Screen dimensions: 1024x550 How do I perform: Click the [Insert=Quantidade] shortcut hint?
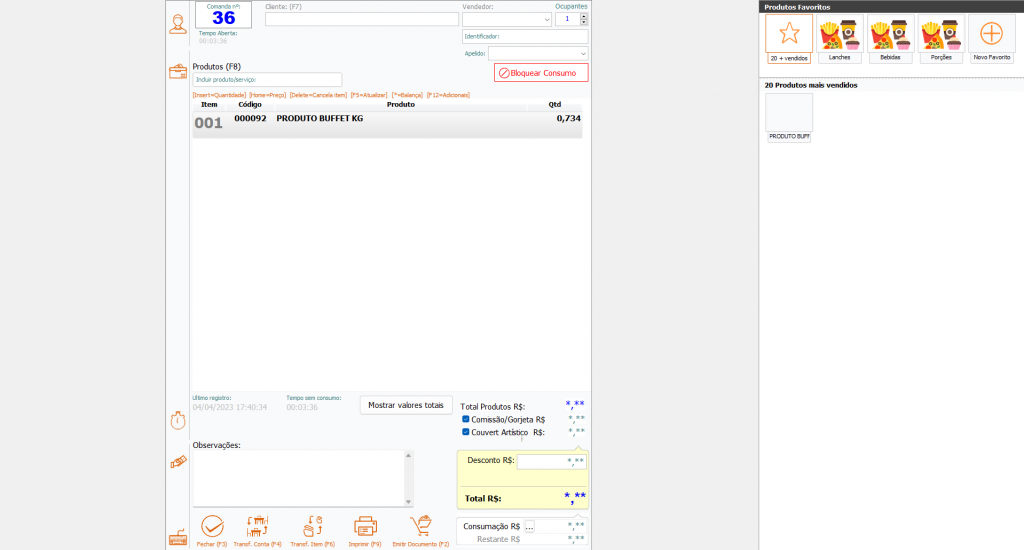point(219,95)
